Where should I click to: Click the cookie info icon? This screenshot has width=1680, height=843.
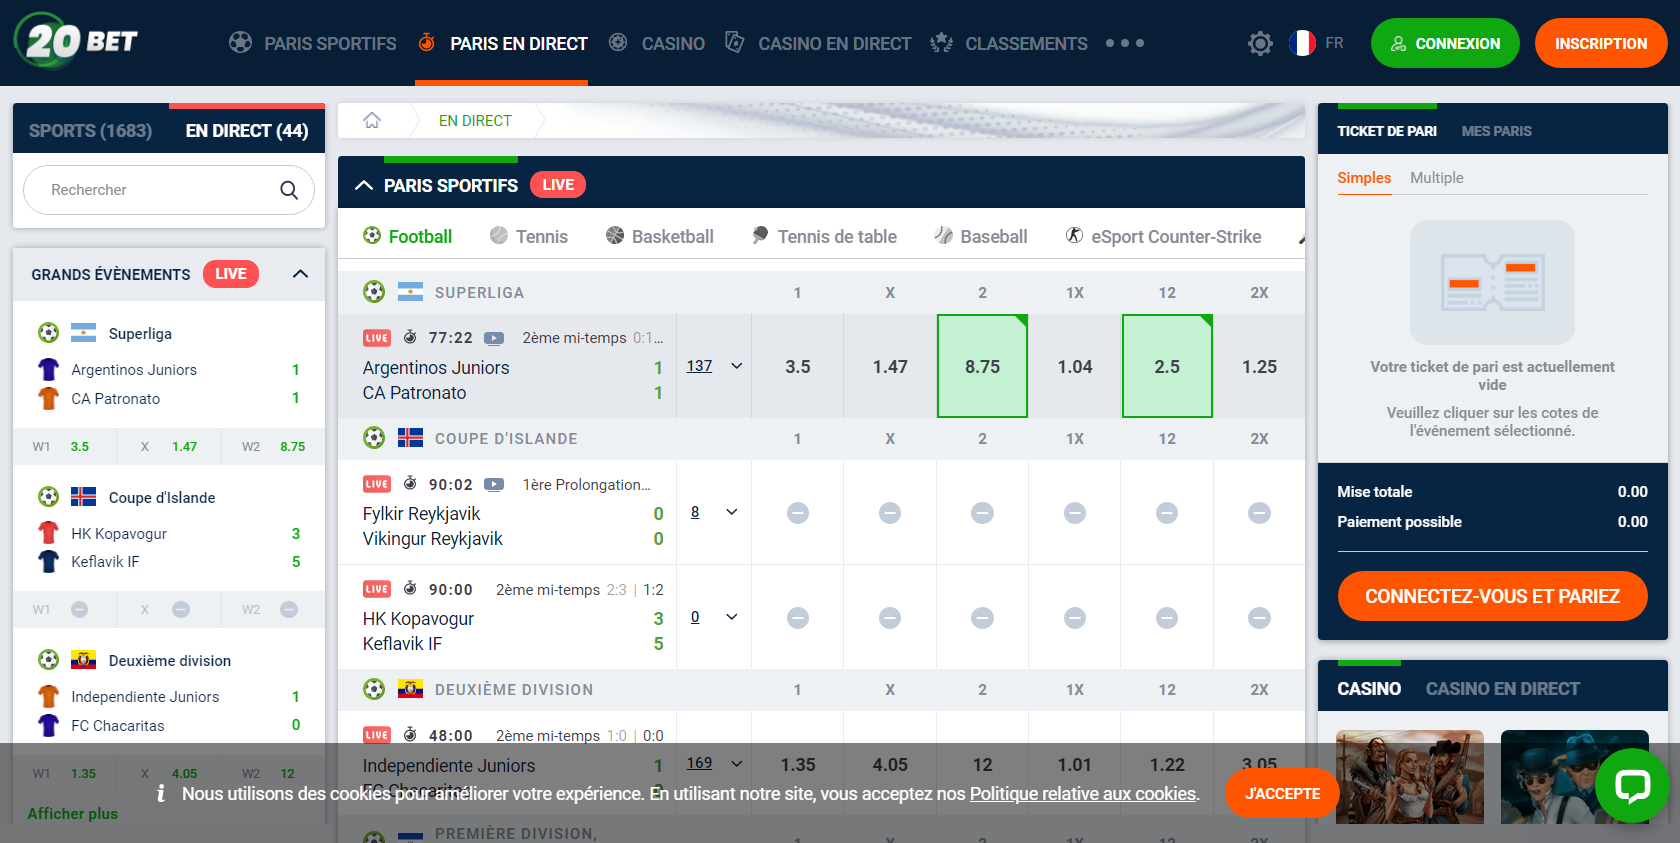click(x=161, y=793)
